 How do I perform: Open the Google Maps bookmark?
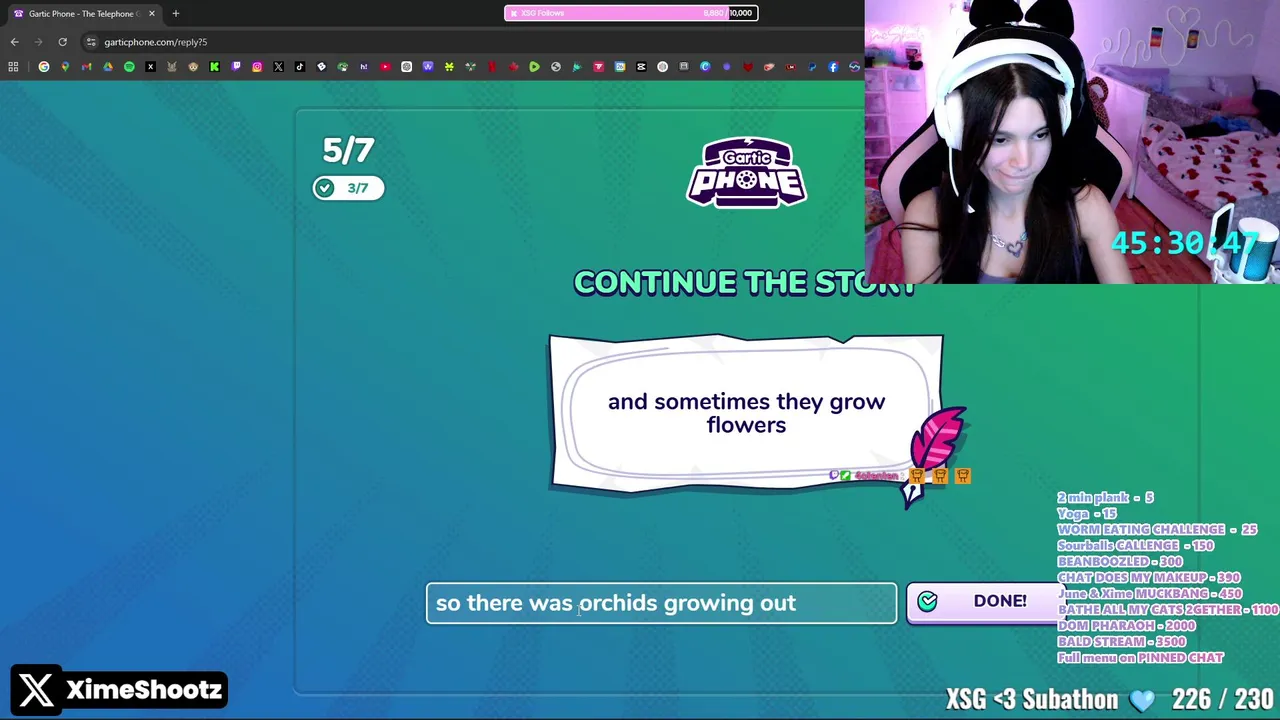coord(65,67)
